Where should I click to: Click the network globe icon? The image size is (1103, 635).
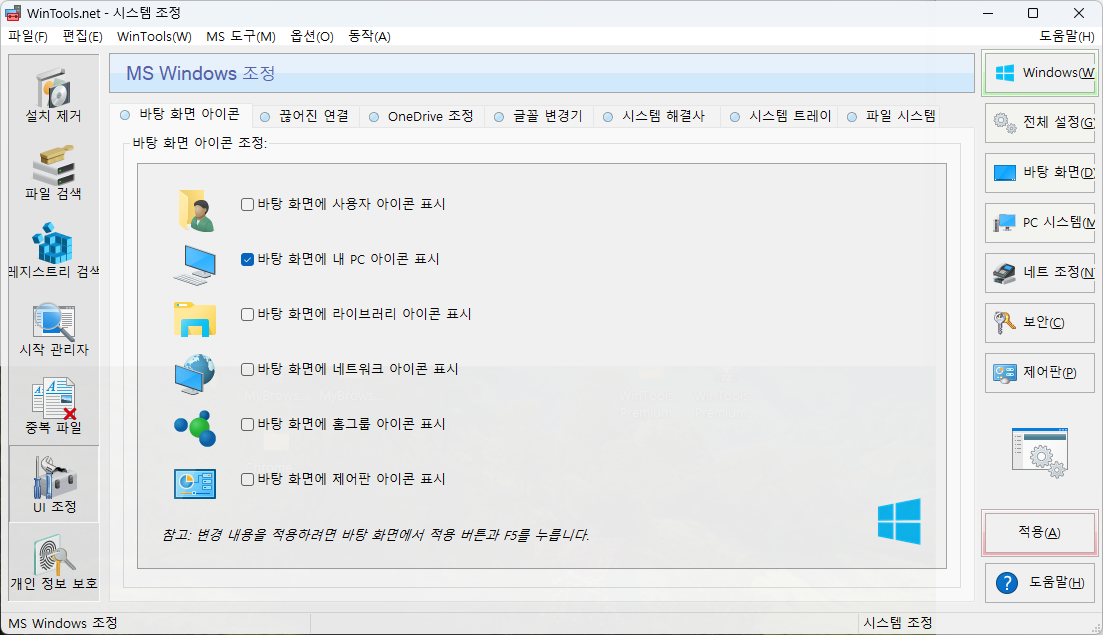point(195,374)
